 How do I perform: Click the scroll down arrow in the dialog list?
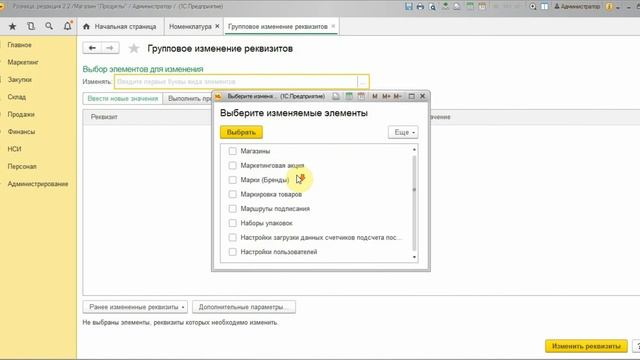[414, 257]
